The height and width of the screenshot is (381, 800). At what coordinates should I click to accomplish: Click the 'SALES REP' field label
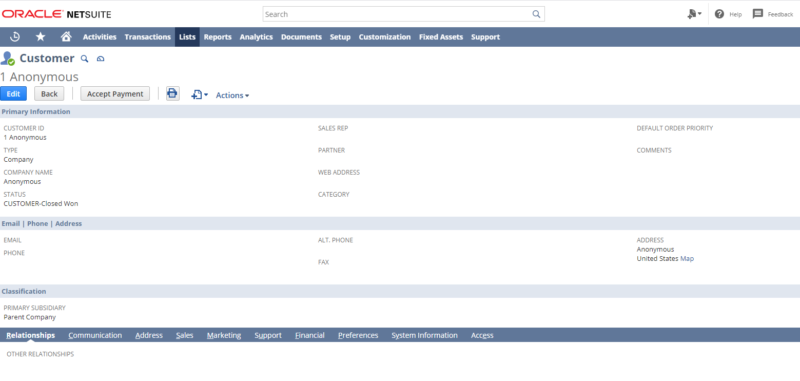coord(333,128)
